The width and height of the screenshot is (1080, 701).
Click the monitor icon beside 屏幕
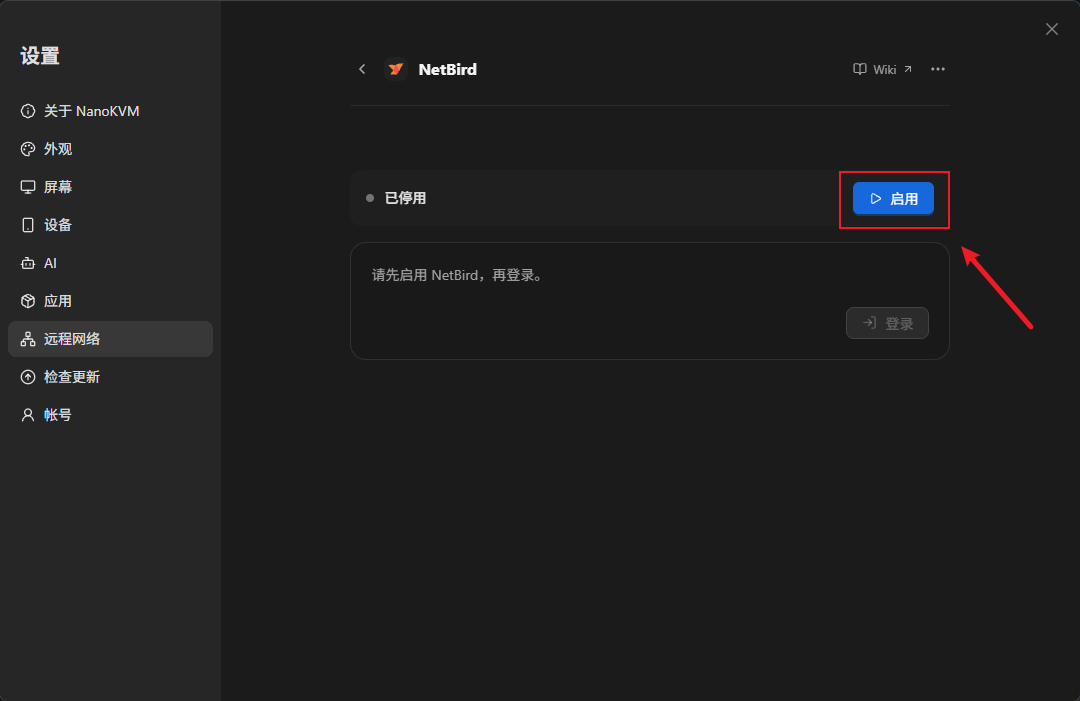28,187
